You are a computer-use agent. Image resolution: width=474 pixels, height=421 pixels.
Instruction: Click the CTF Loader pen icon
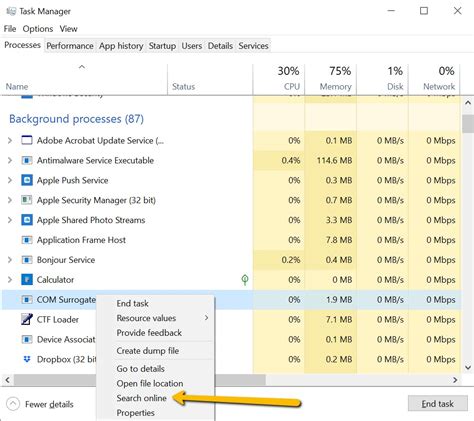click(x=27, y=319)
